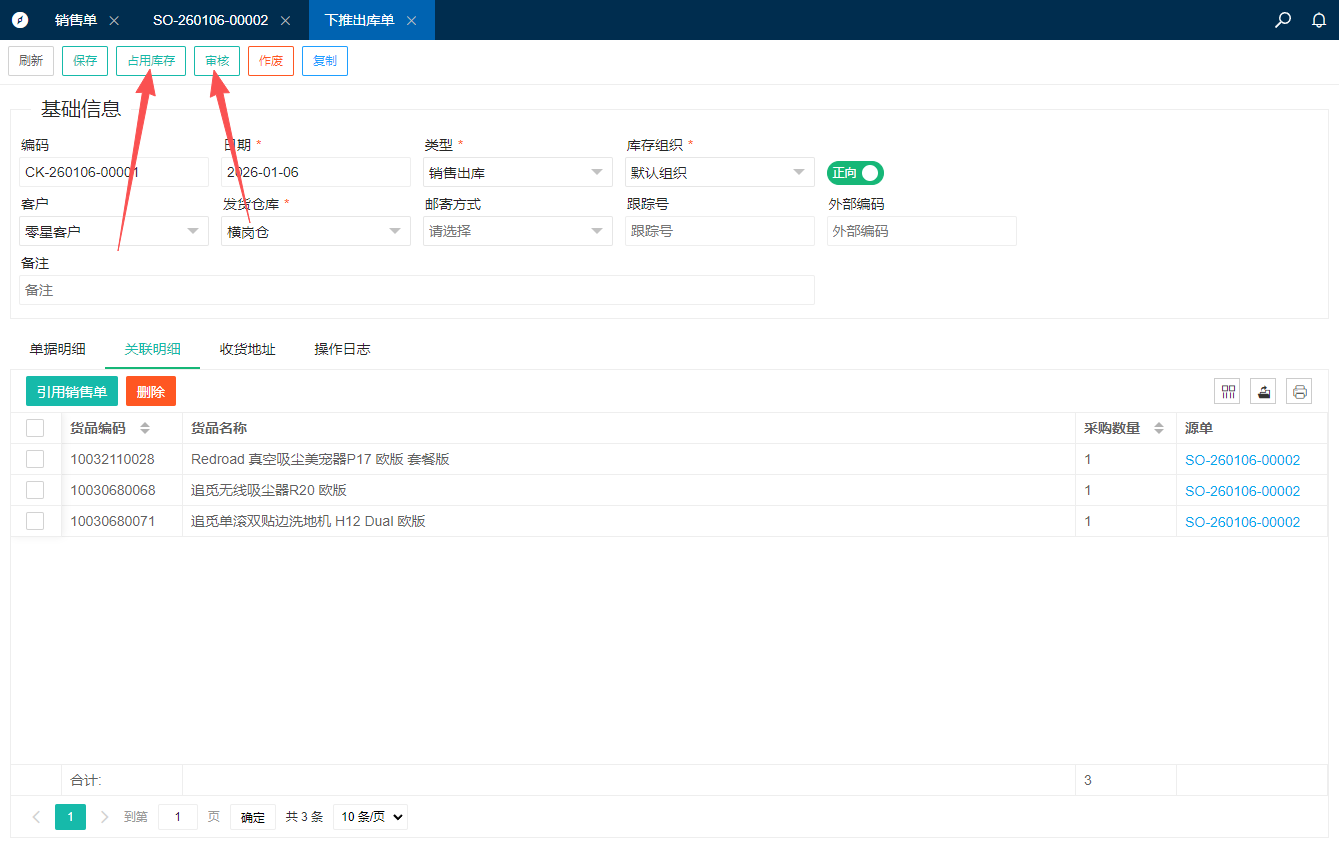
Task: Open the 10 条/页 page size selector
Action: (x=370, y=817)
